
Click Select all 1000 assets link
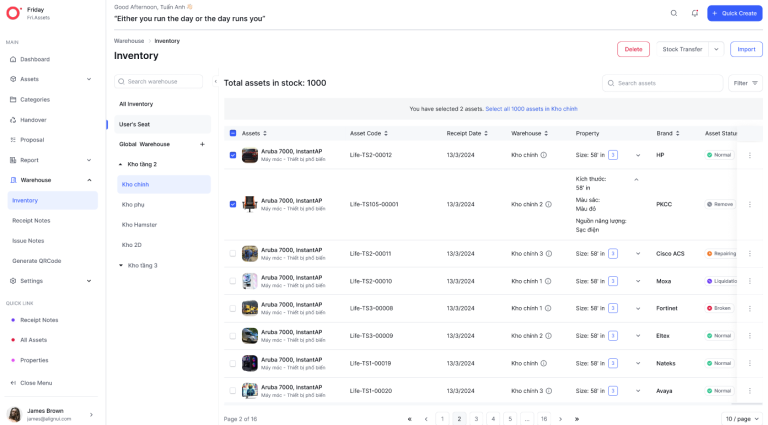531,109
